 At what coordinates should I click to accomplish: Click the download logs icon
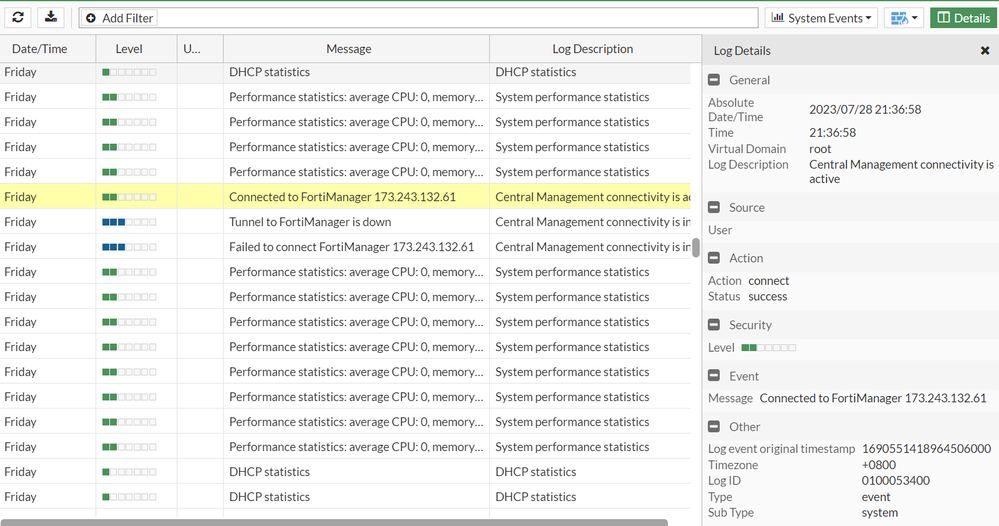(x=51, y=18)
